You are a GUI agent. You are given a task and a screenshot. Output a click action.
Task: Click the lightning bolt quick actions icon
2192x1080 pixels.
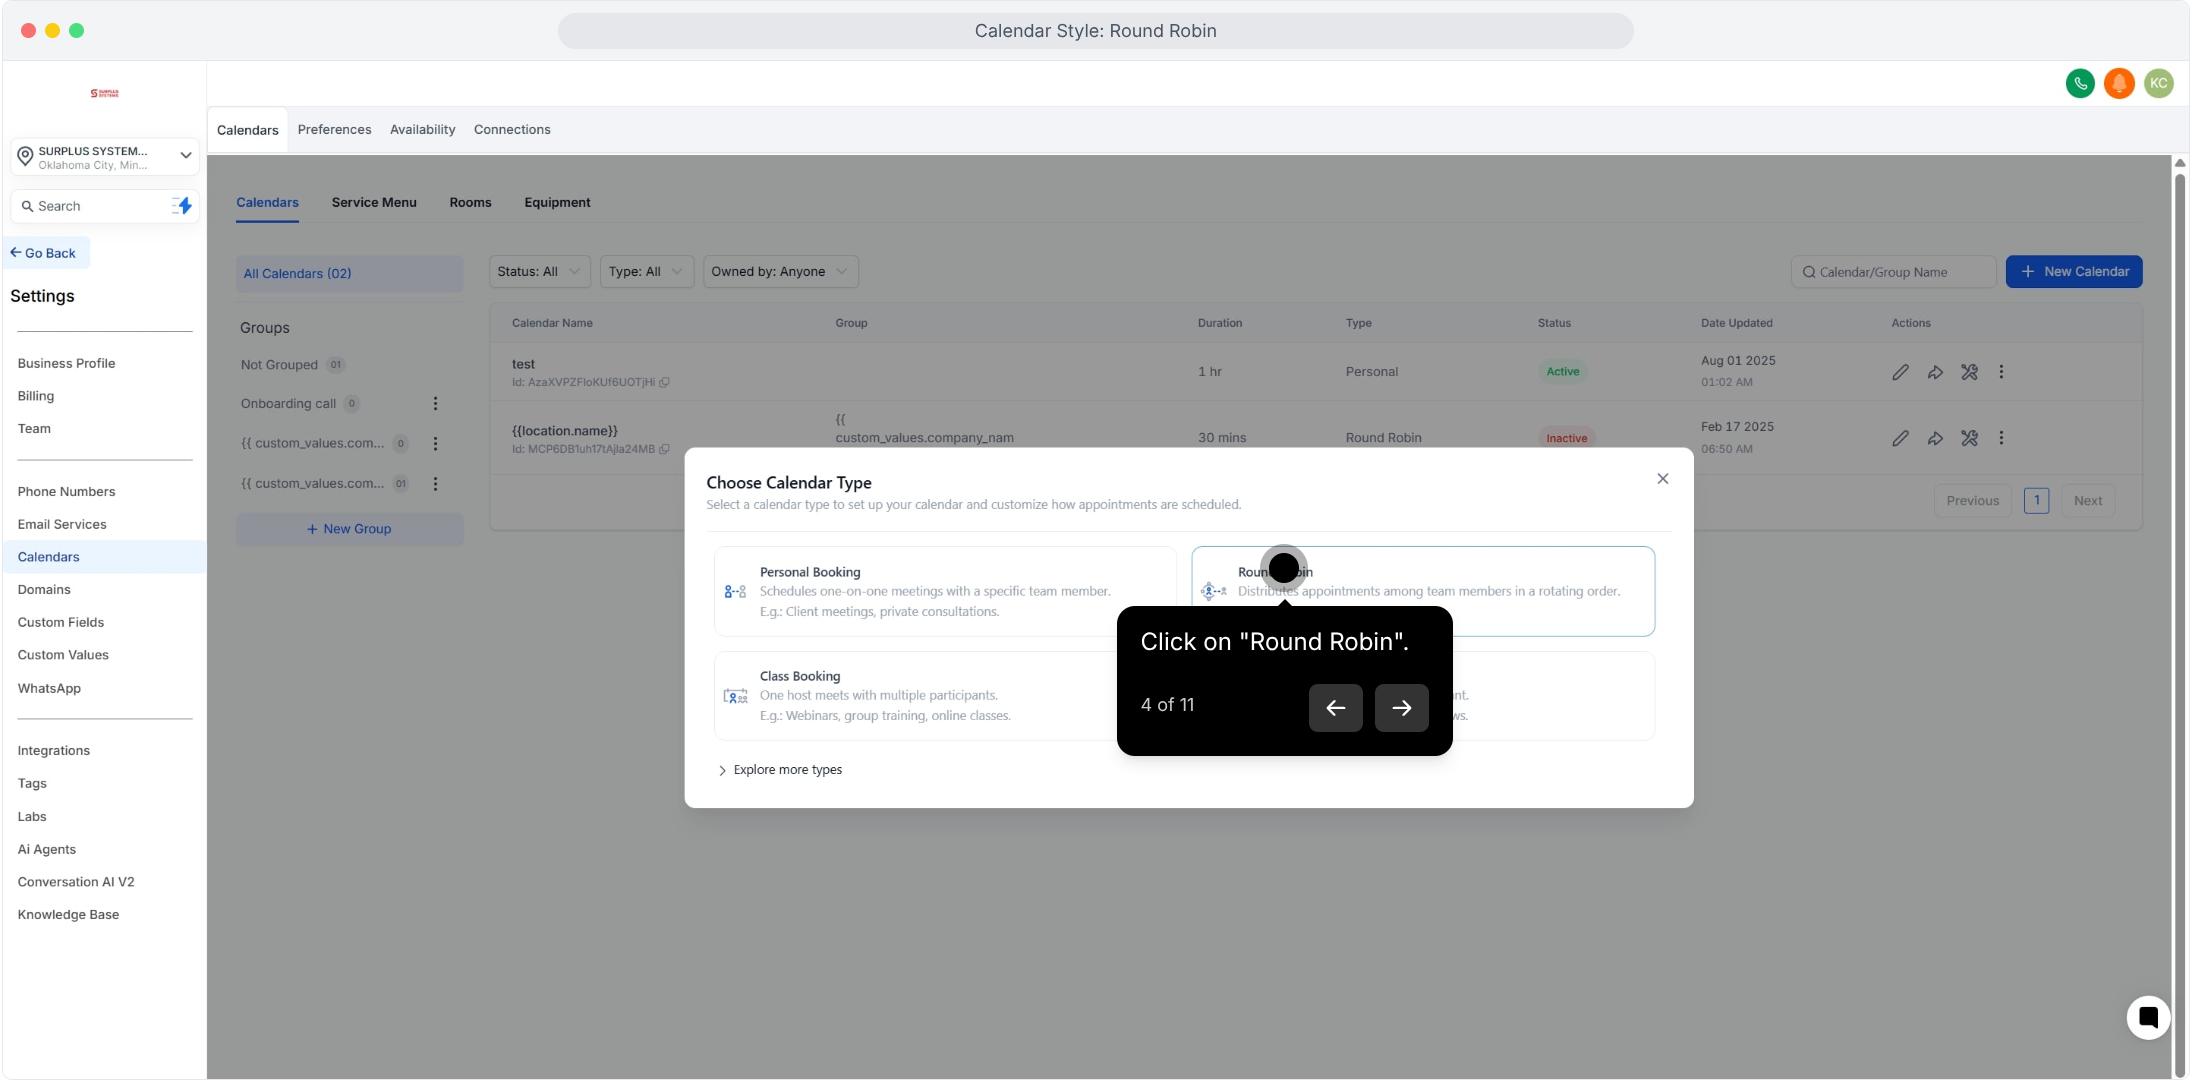(183, 206)
